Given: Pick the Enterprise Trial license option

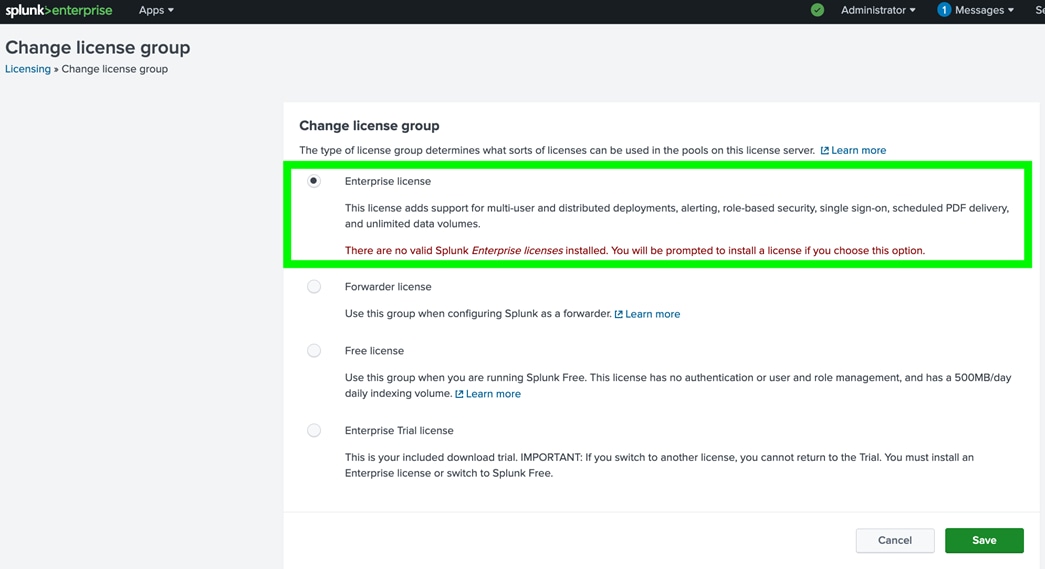Looking at the screenshot, I should tap(314, 430).
